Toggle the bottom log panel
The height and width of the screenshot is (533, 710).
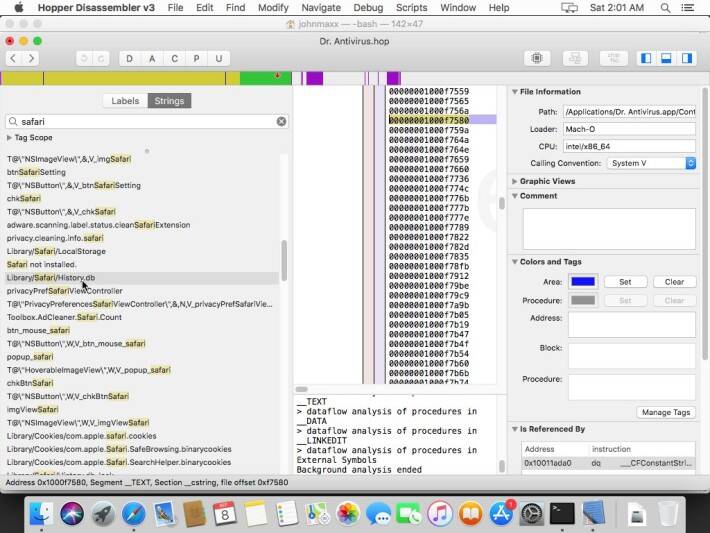coord(666,58)
